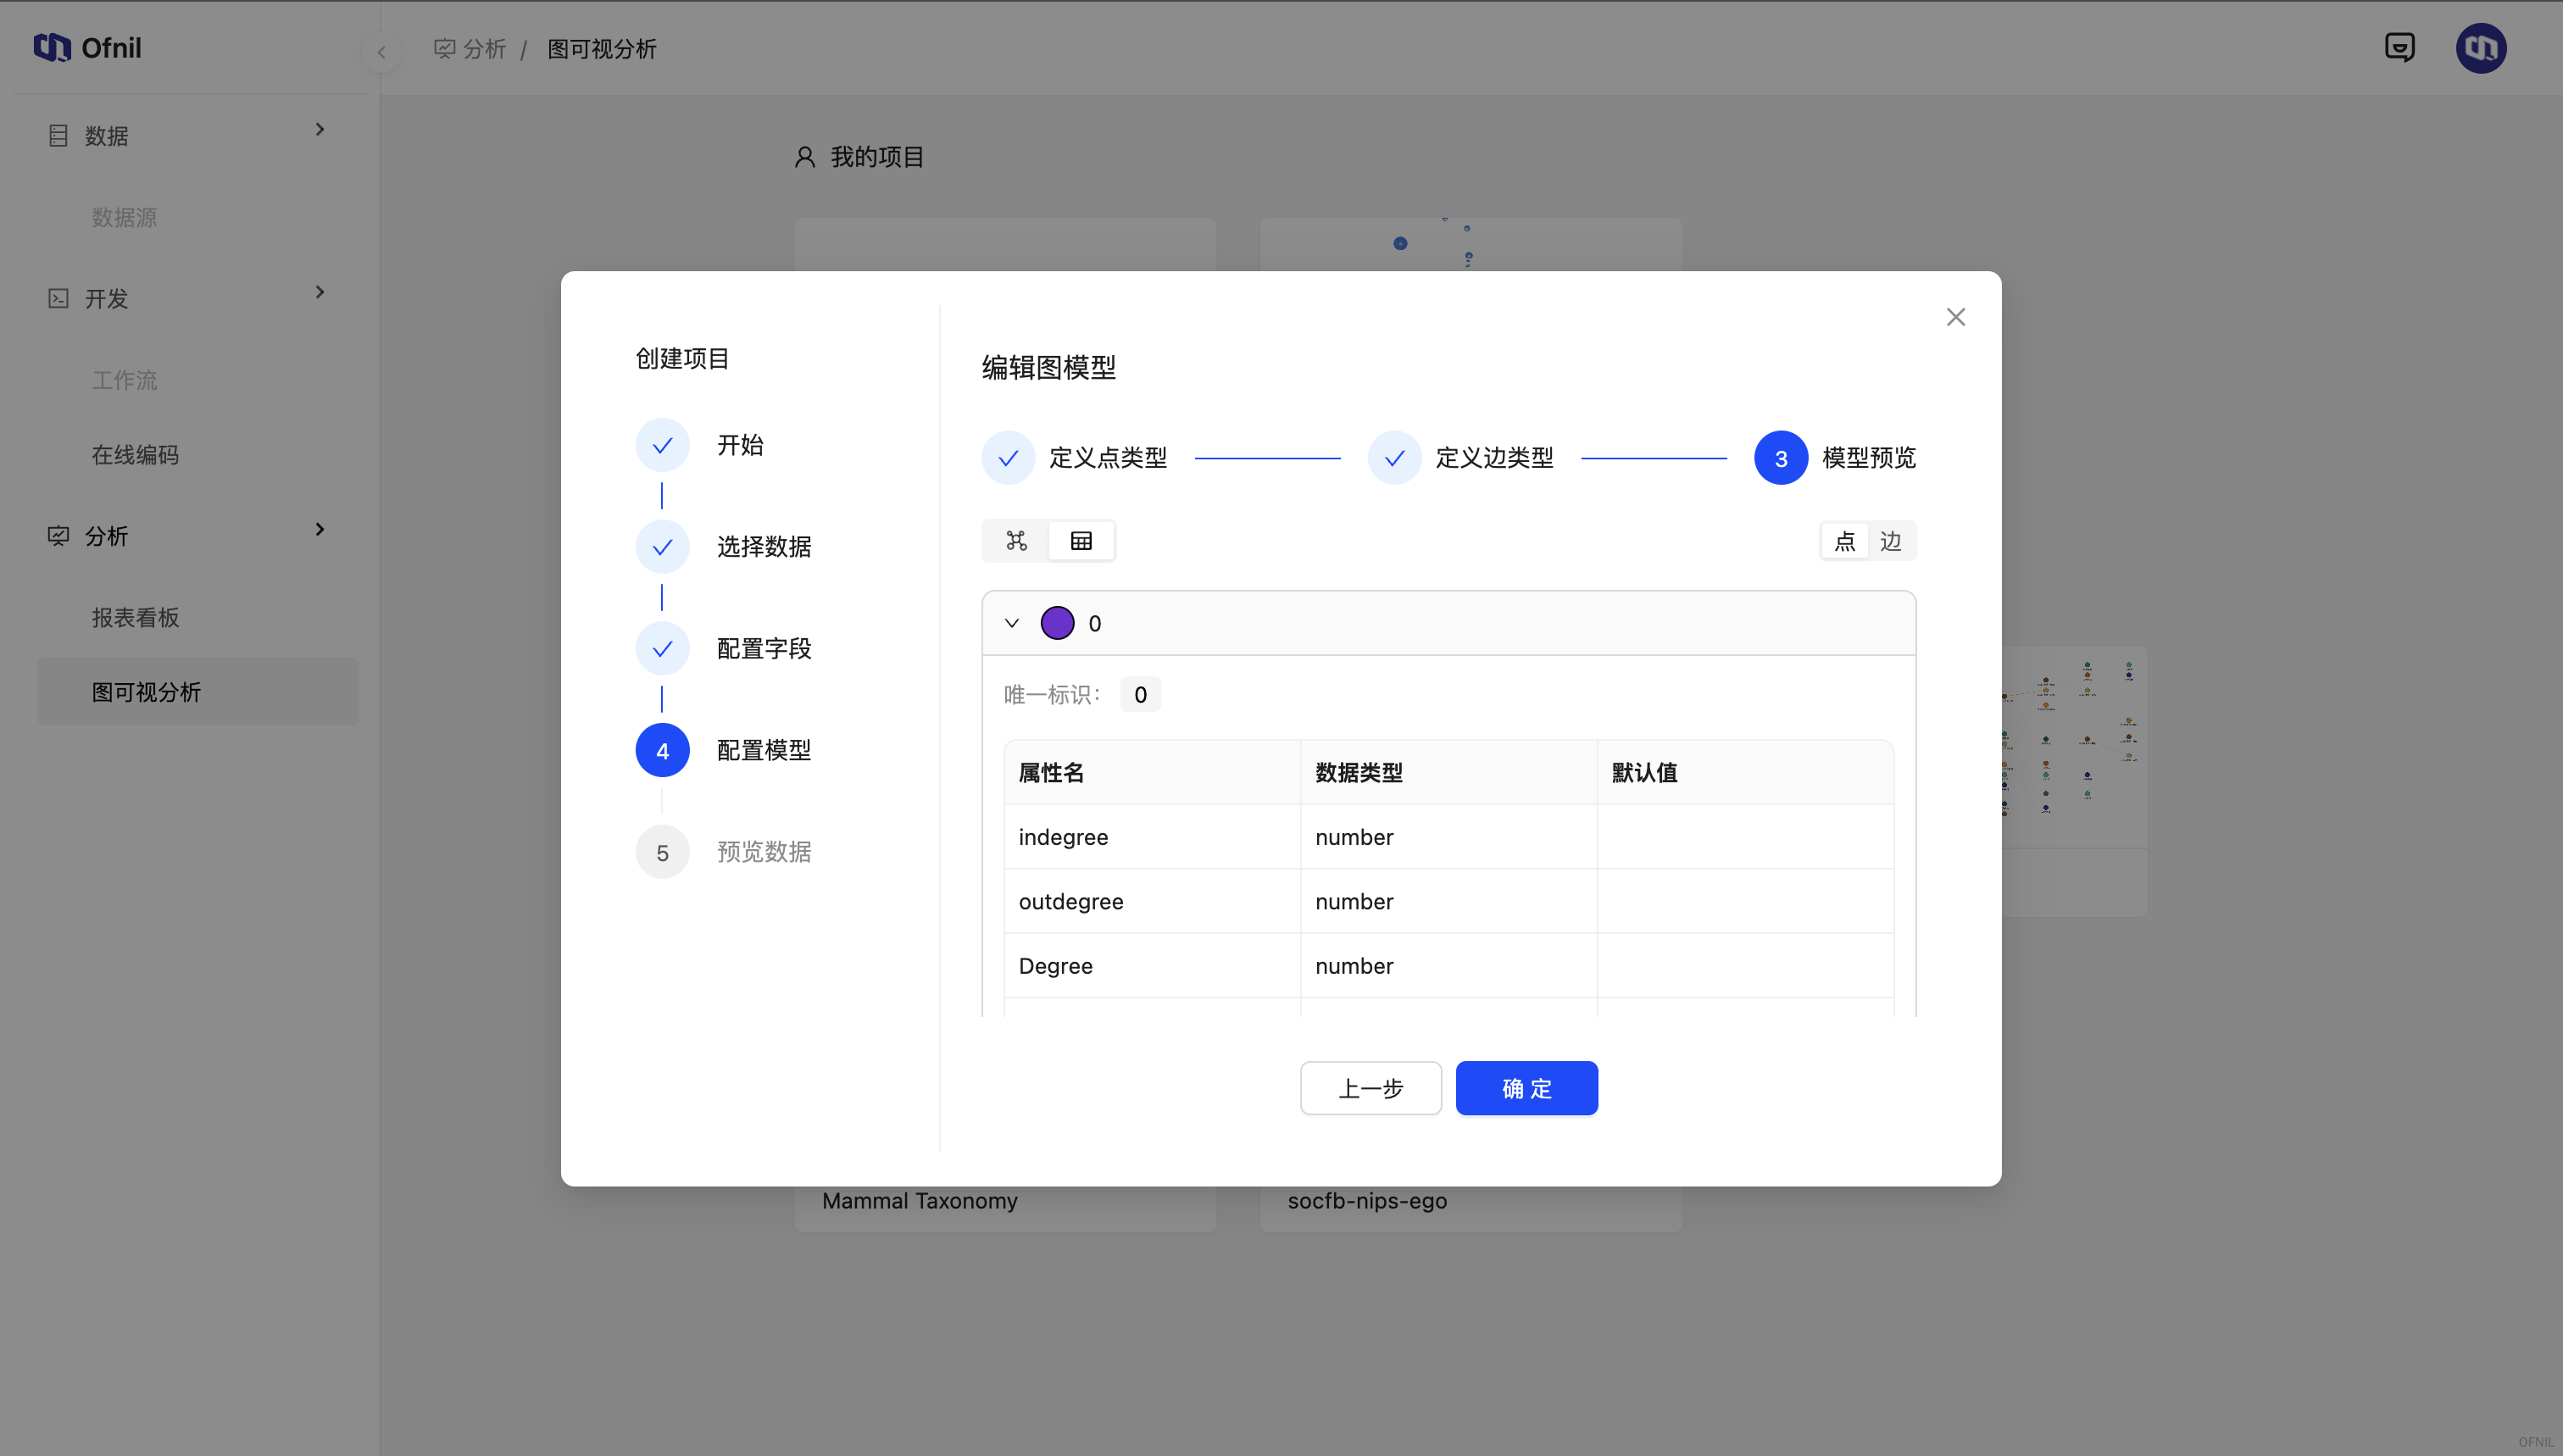Click the Ofnil logo icon
This screenshot has width=2563, height=1456.
(x=52, y=47)
